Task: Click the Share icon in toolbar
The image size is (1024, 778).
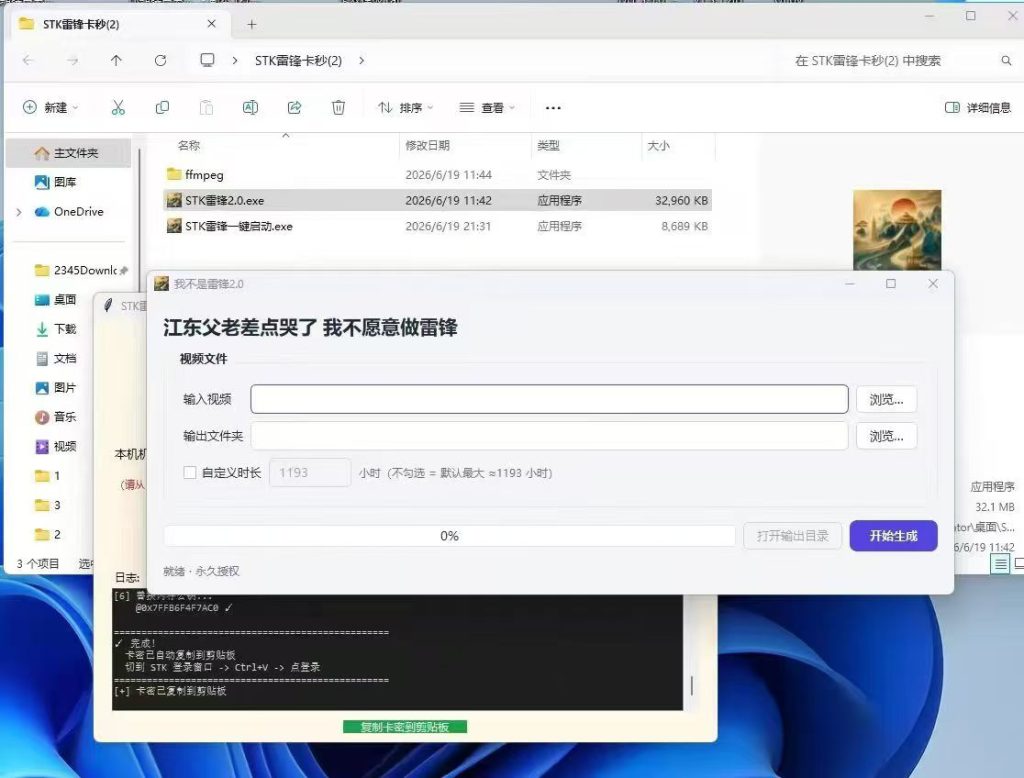Action: 295,107
